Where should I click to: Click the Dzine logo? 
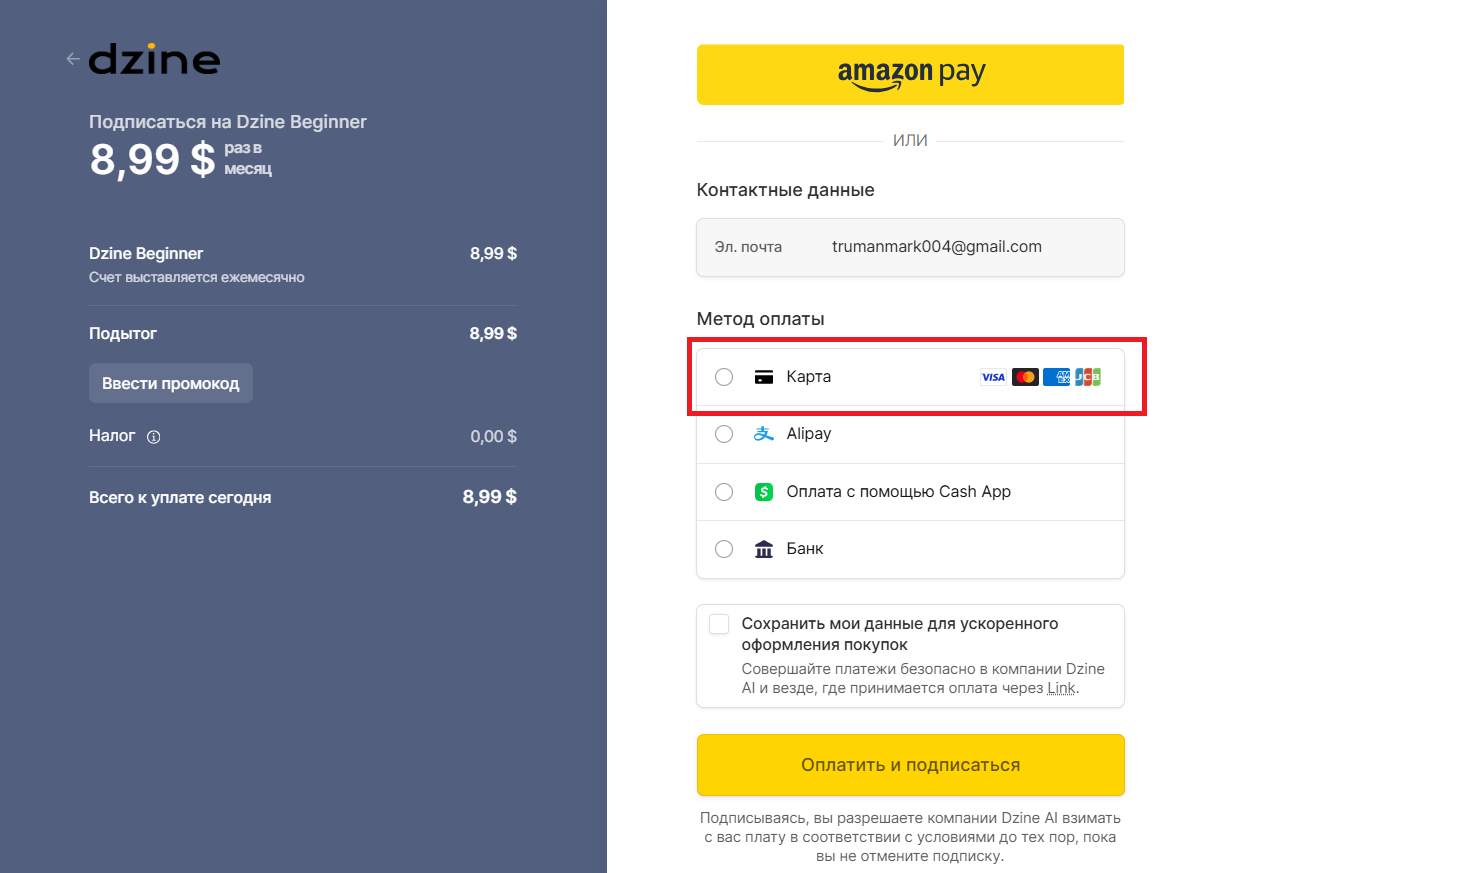[x=155, y=60]
